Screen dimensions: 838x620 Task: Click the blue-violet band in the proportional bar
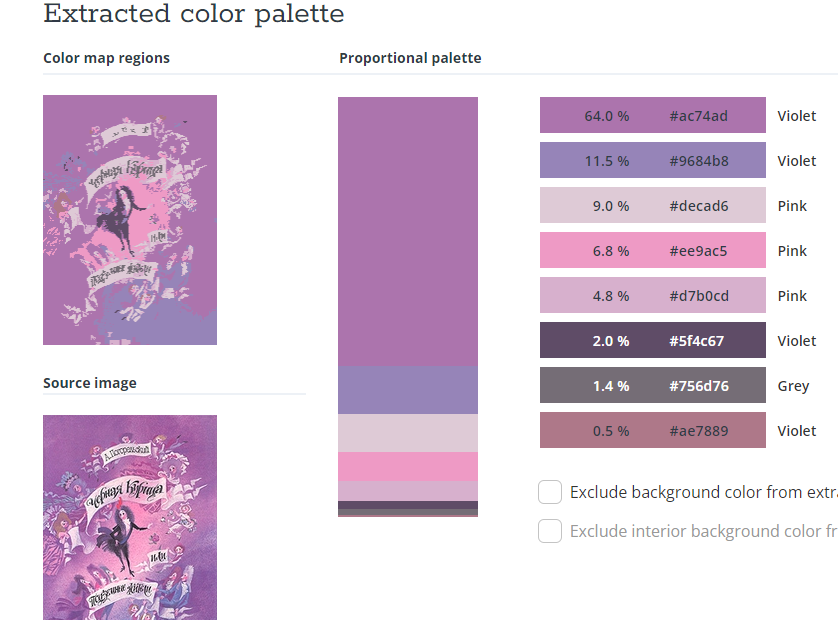(x=408, y=390)
